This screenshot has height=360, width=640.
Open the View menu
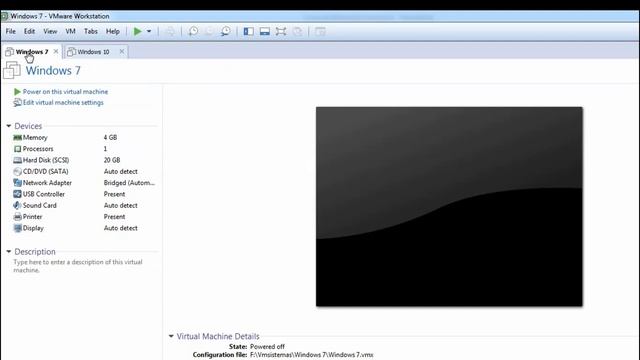pos(50,31)
